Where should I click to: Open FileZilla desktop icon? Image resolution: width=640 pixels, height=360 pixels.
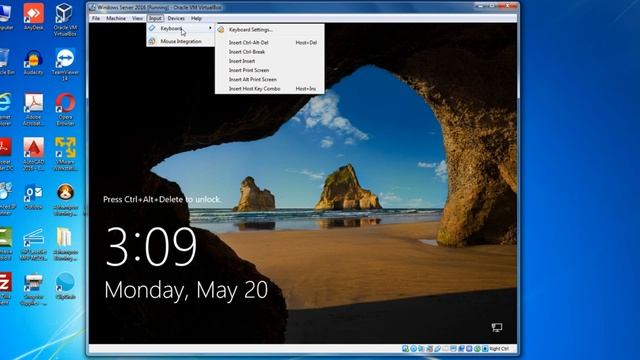click(x=6, y=289)
